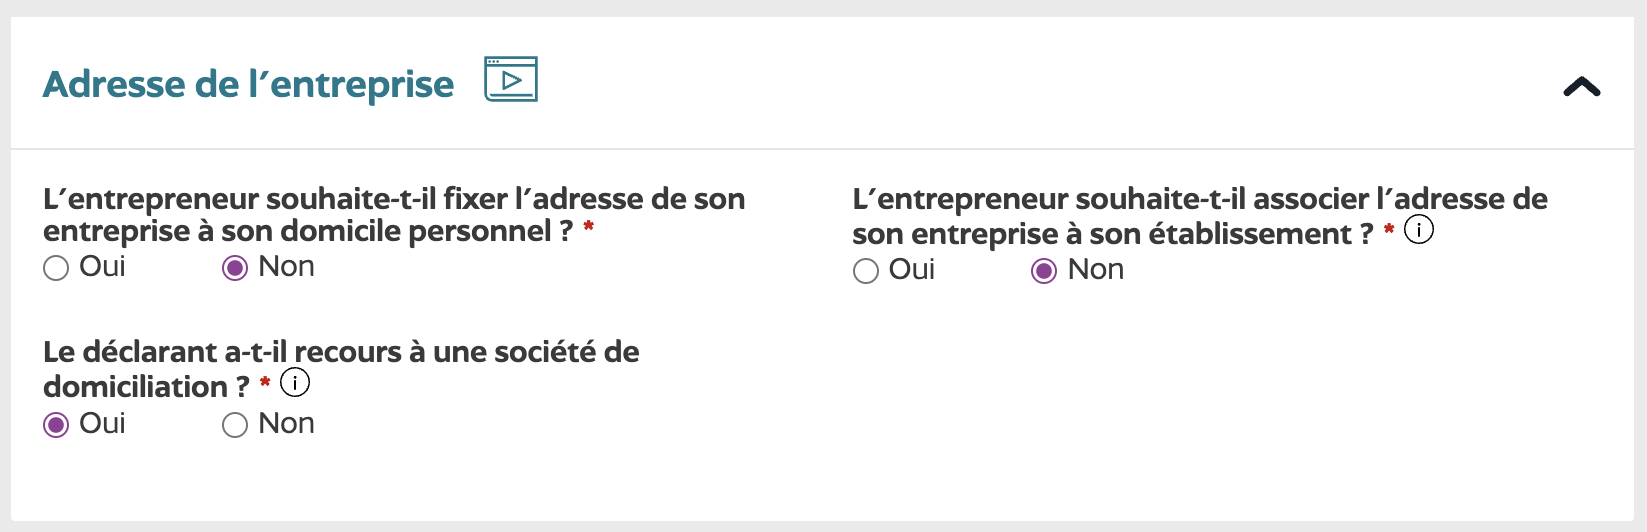Screen dimensions: 1647x532
Task: Select Oui for associating address with établissement
Action: point(866,271)
